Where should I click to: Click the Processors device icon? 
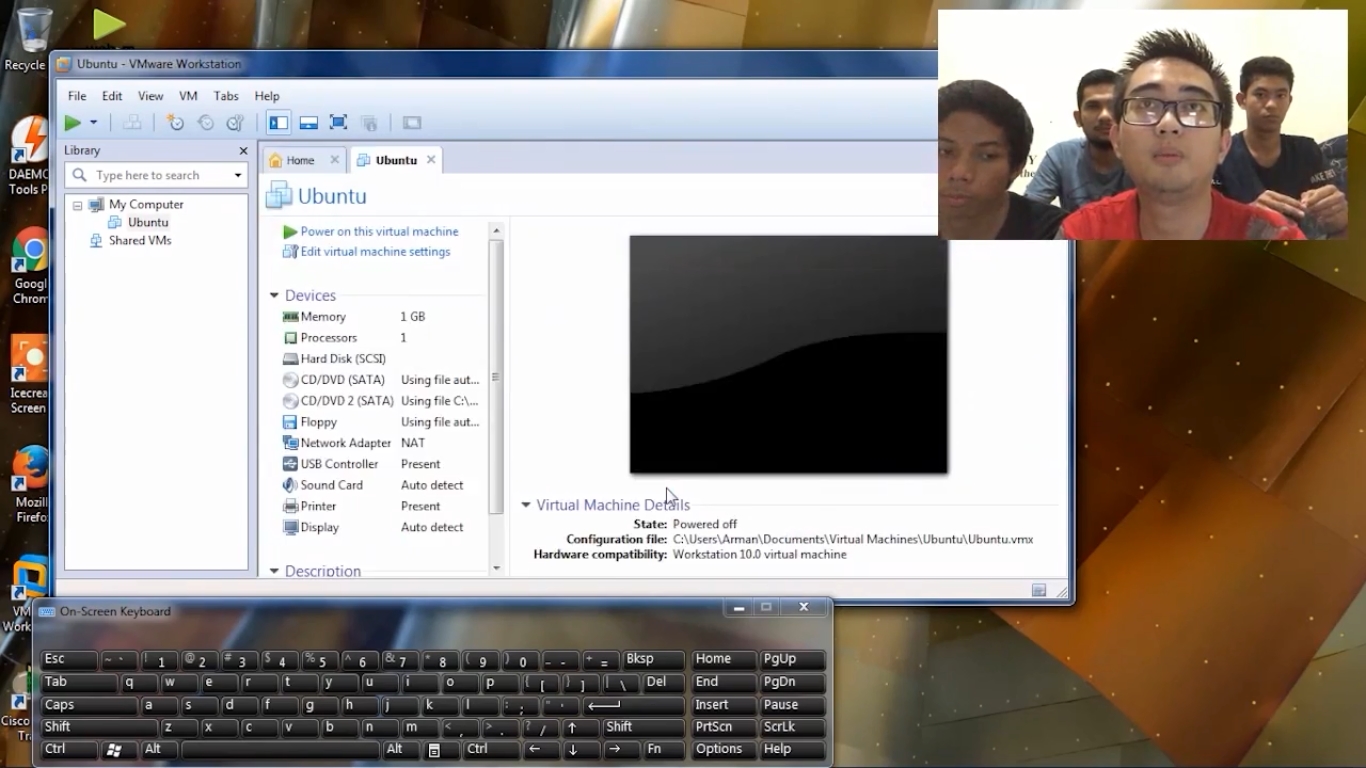(x=290, y=338)
